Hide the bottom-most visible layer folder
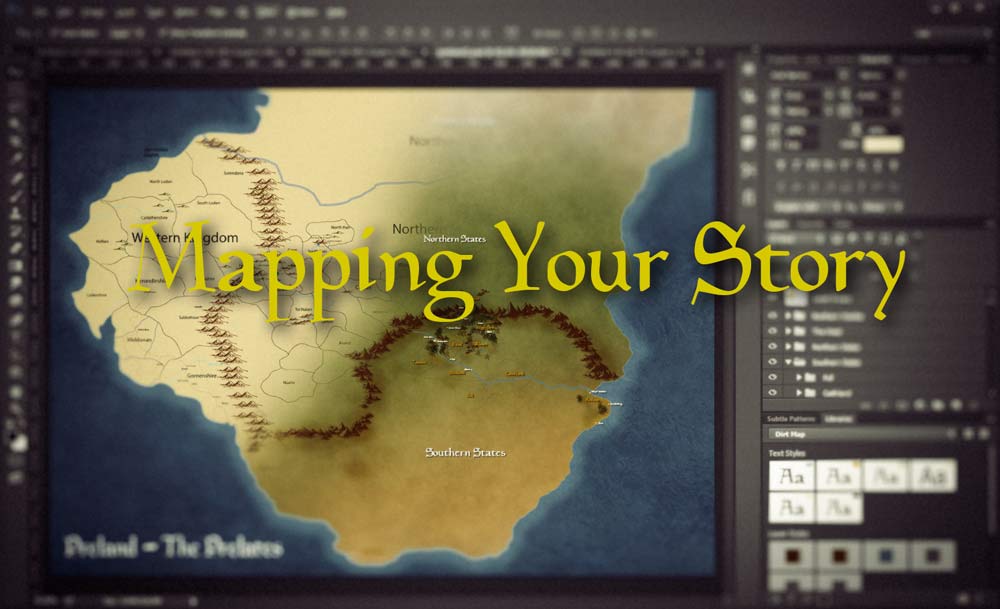This screenshot has height=609, width=1000. [771, 395]
